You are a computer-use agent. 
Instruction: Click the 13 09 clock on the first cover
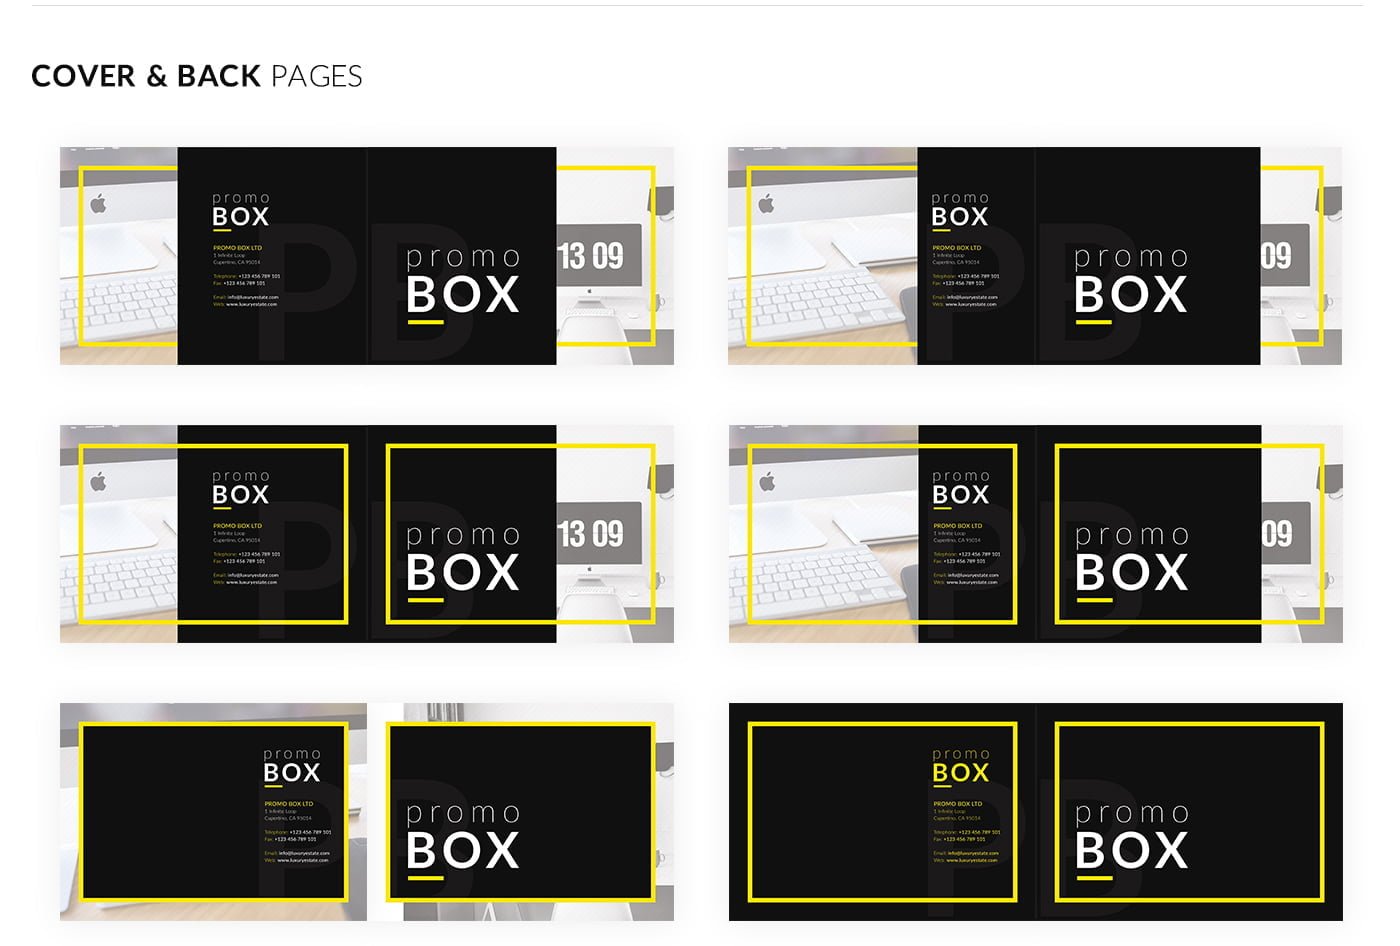pos(591,257)
